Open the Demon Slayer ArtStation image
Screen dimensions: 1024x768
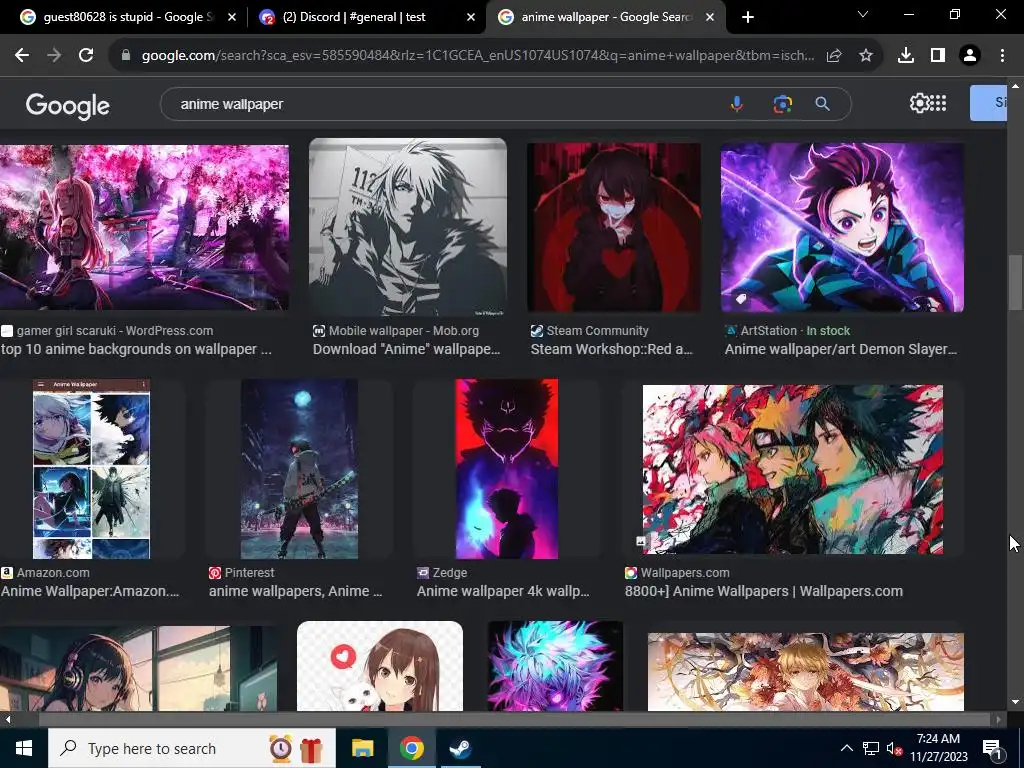point(842,227)
